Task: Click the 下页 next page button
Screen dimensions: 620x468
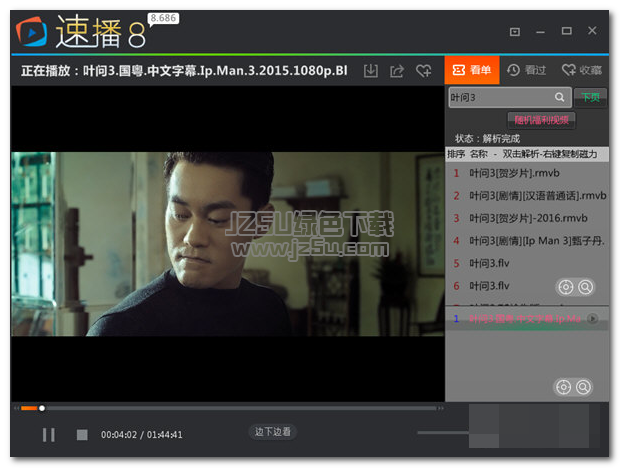Action: [590, 97]
